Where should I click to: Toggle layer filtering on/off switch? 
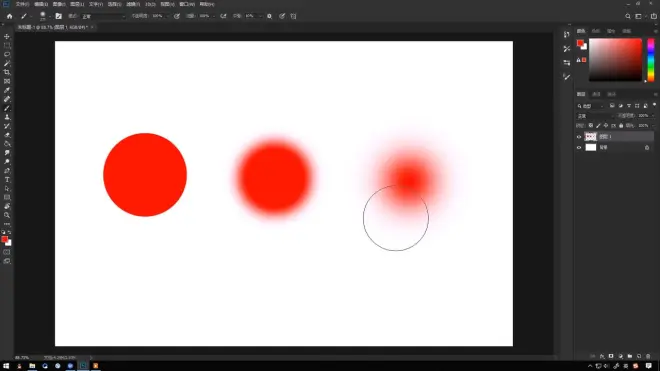click(654, 105)
